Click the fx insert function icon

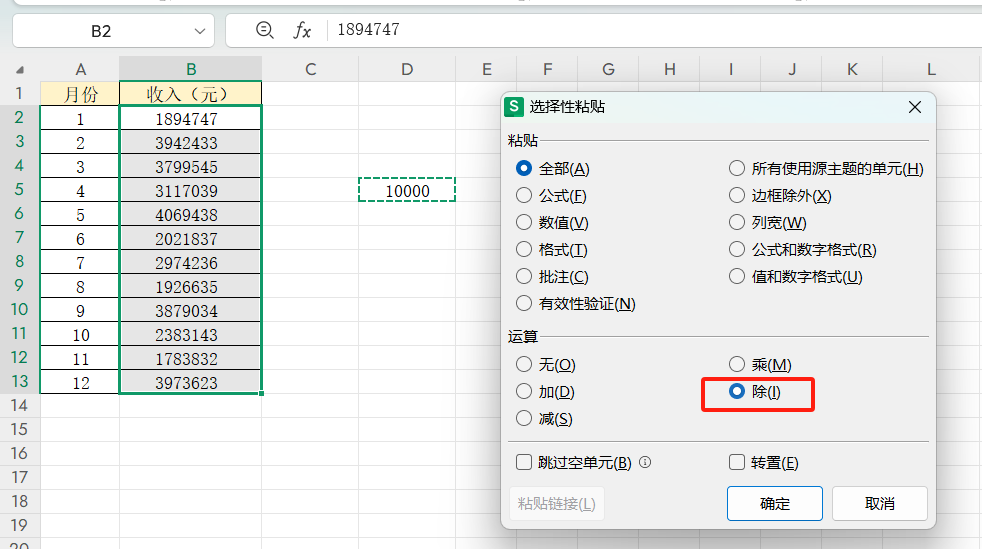[x=302, y=31]
